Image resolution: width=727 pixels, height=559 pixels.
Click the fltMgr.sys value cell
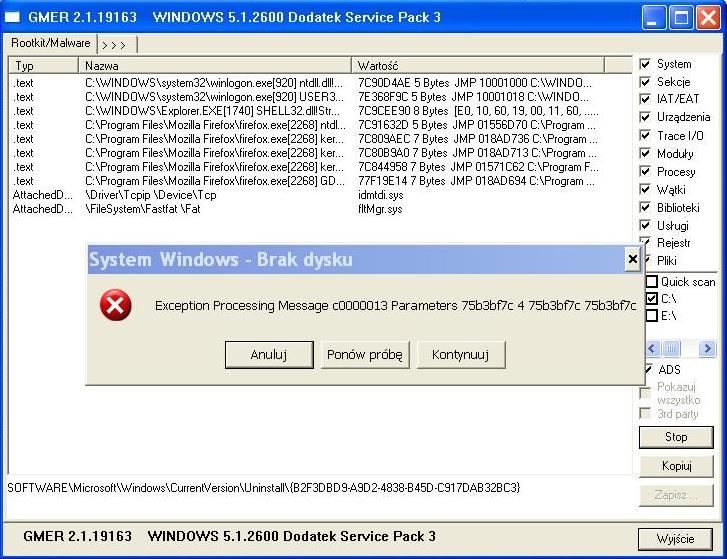380,209
